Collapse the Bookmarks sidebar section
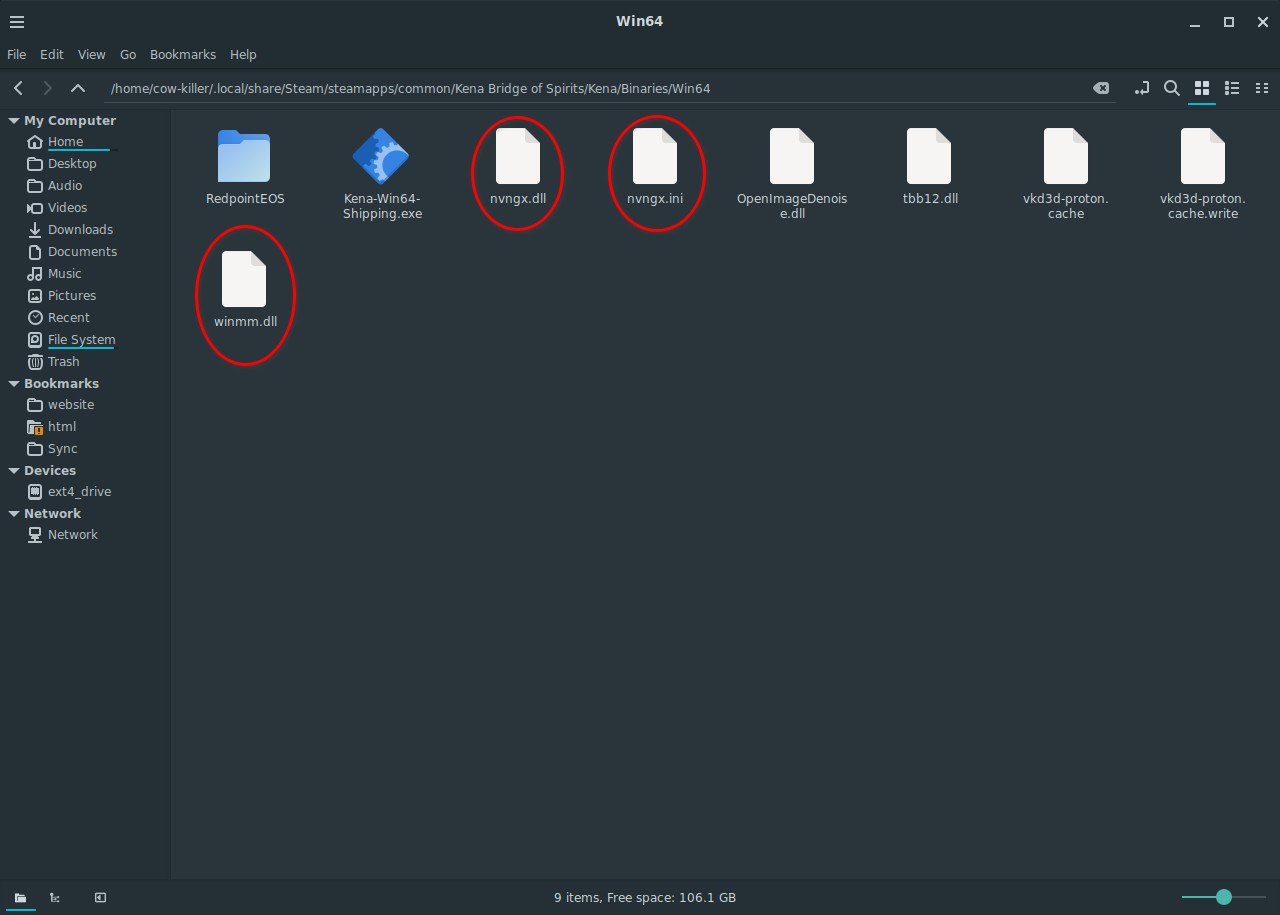The width and height of the screenshot is (1280, 915). [14, 384]
